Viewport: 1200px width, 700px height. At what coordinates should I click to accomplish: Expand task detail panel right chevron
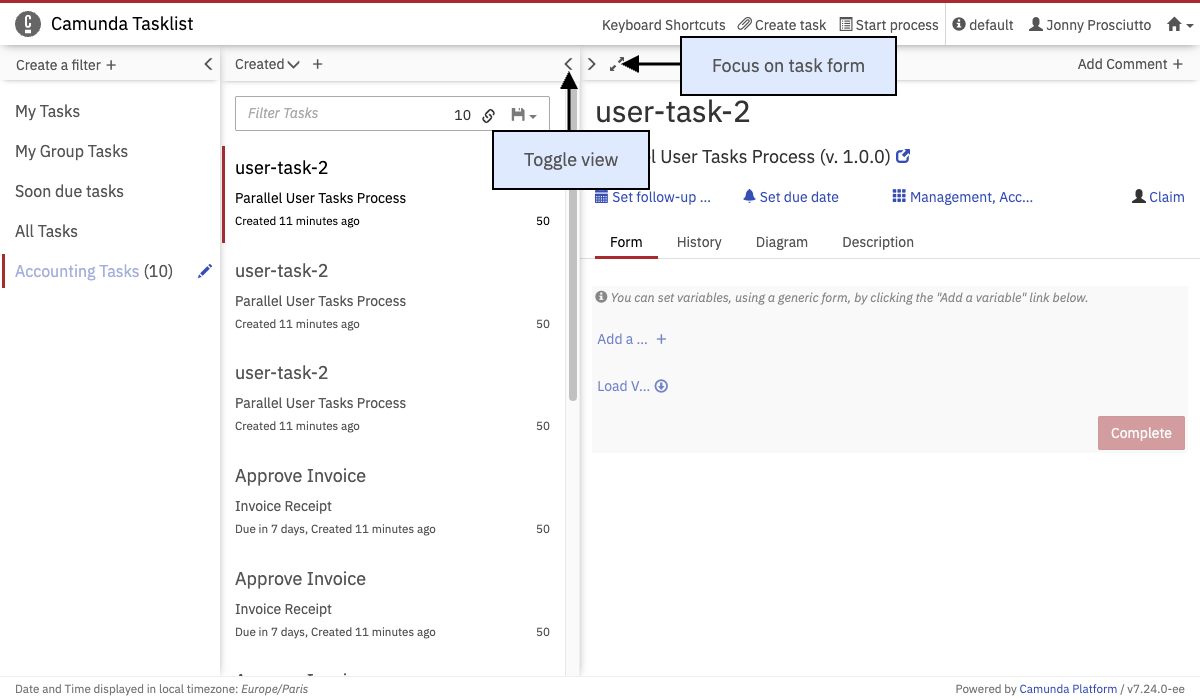[592, 64]
